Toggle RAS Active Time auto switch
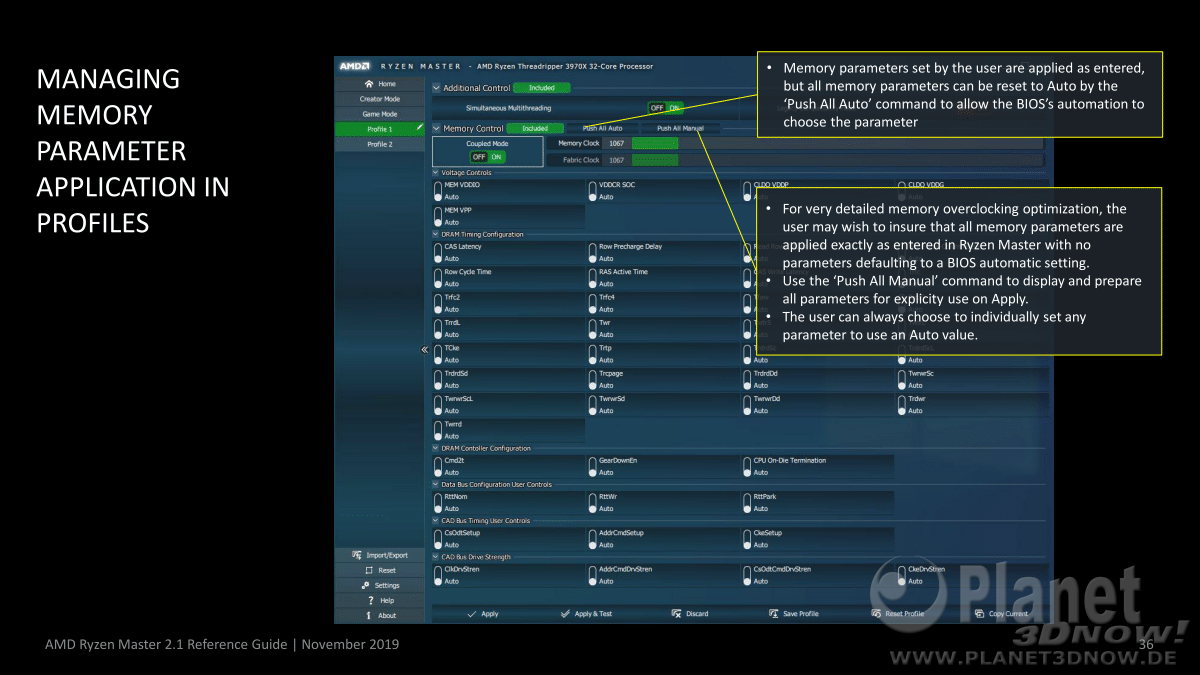 coord(593,277)
